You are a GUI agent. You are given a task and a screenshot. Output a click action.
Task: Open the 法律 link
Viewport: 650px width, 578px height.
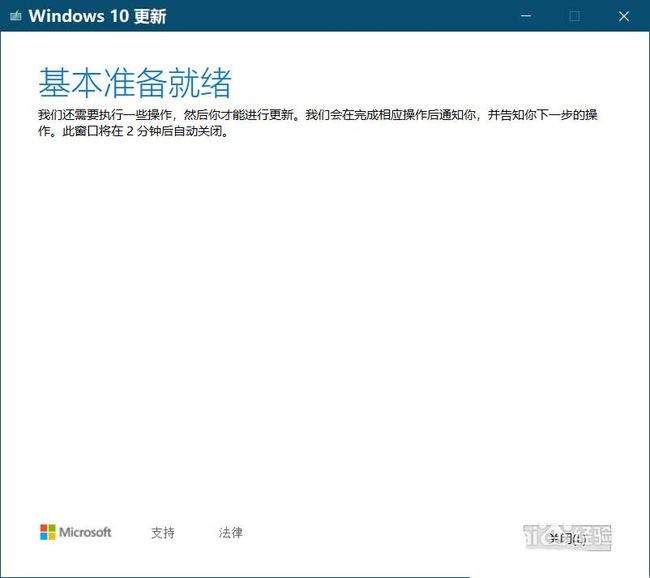230,532
